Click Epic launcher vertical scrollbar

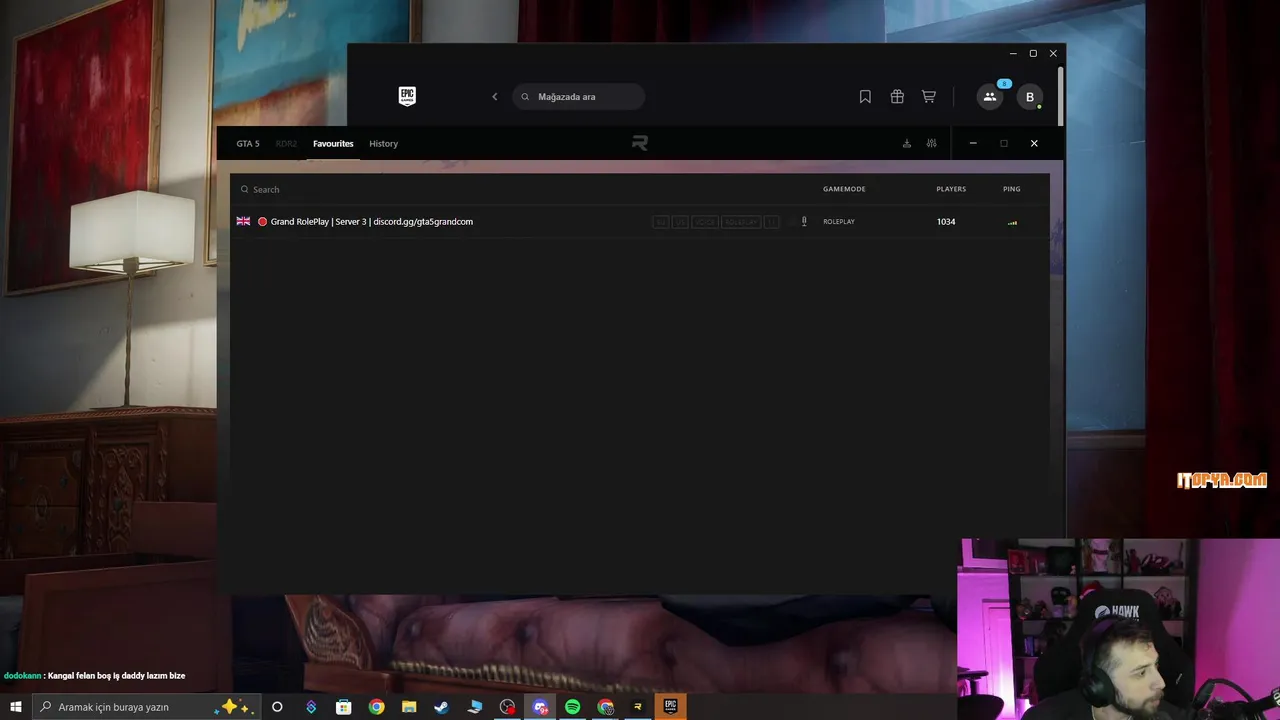tap(1060, 95)
